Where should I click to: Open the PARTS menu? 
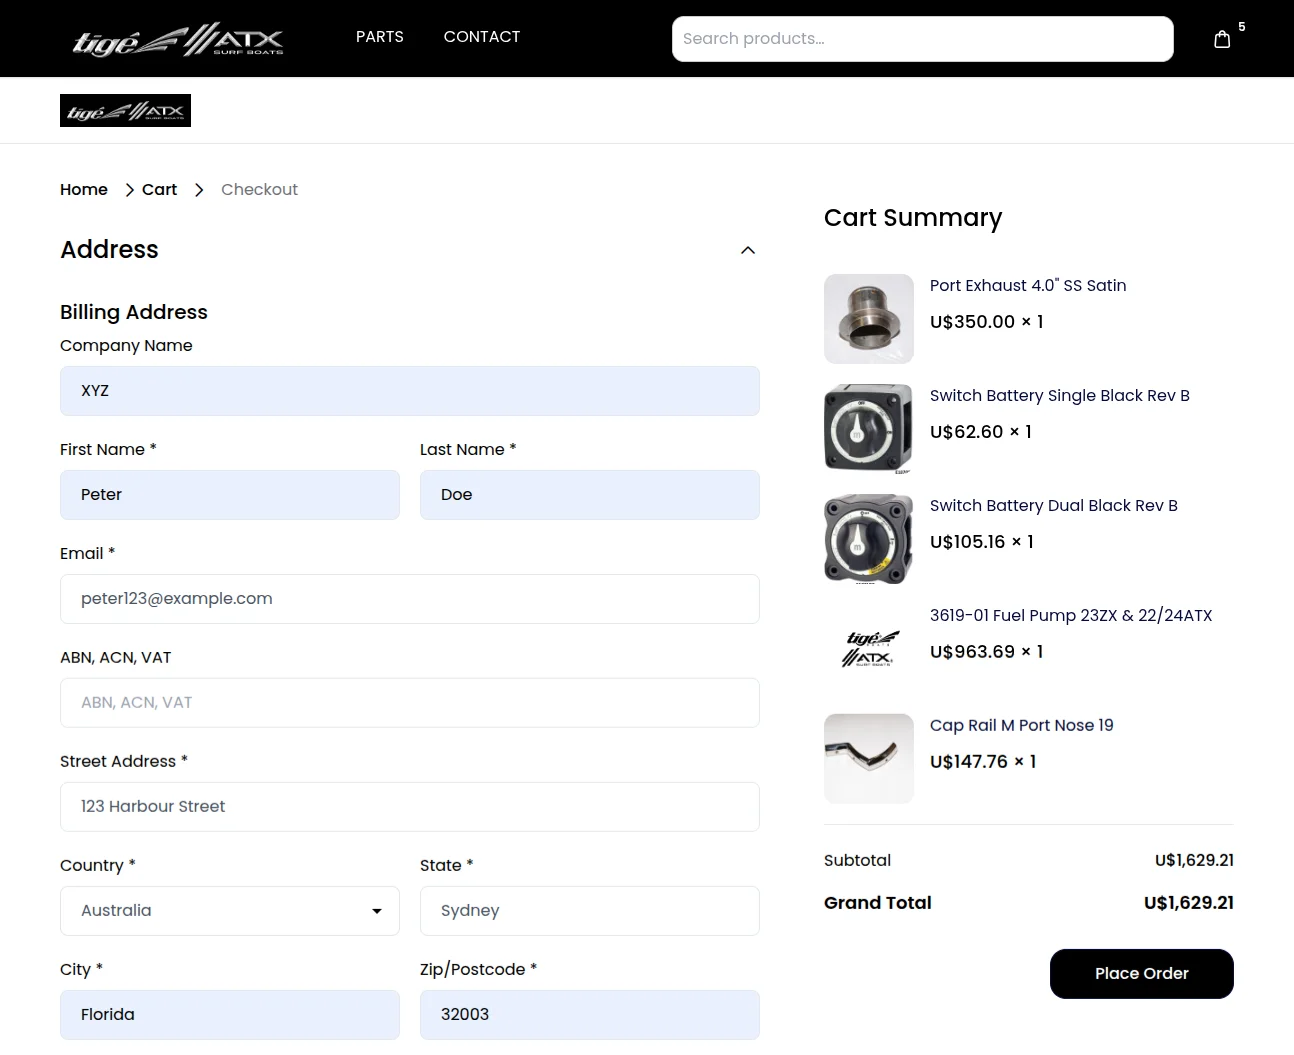point(379,37)
